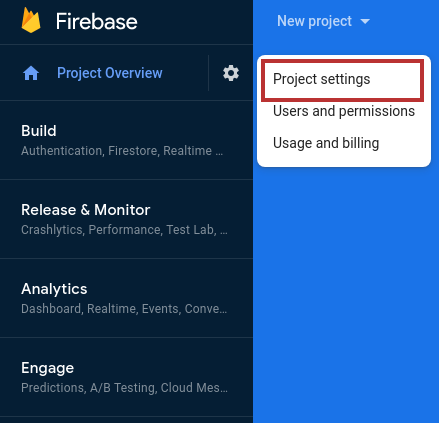This screenshot has width=439, height=423.
Task: Click Authentication, Firestore, Realtime subtitle under Build
Action: tap(122, 151)
